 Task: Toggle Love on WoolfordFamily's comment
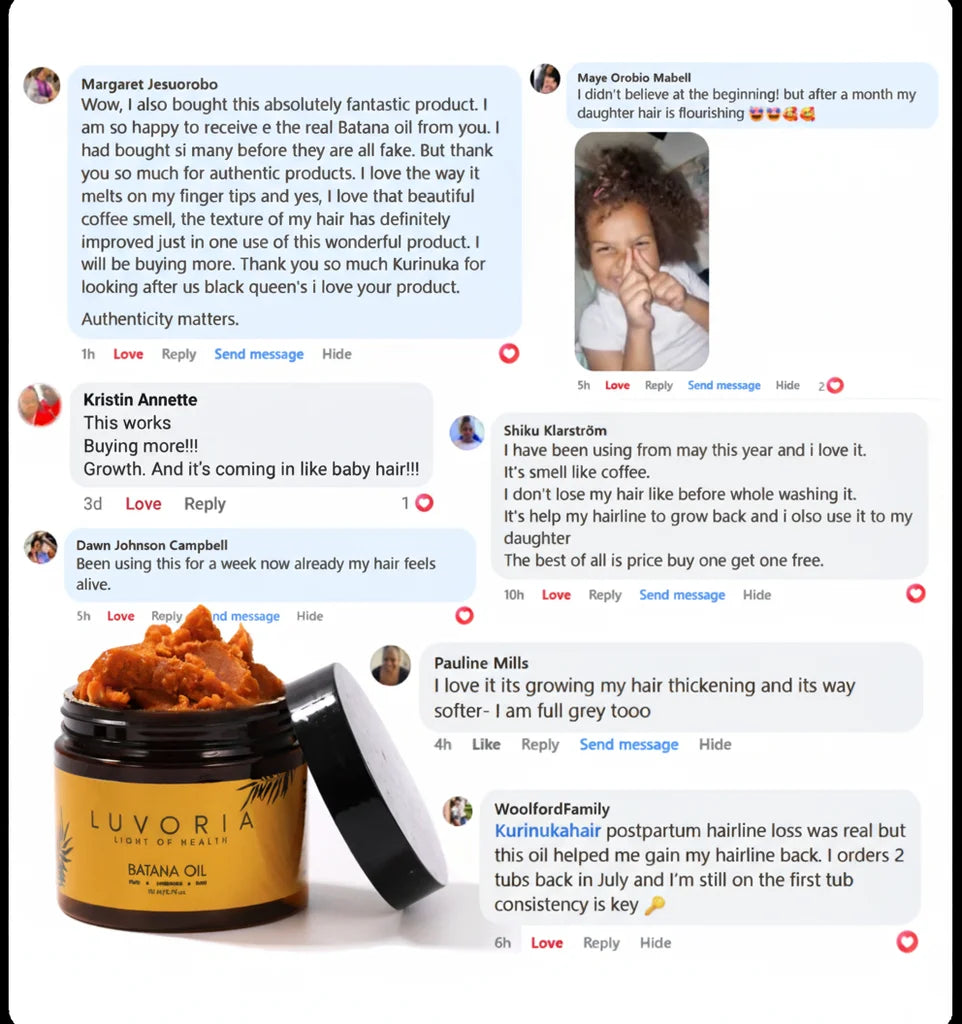coord(547,943)
